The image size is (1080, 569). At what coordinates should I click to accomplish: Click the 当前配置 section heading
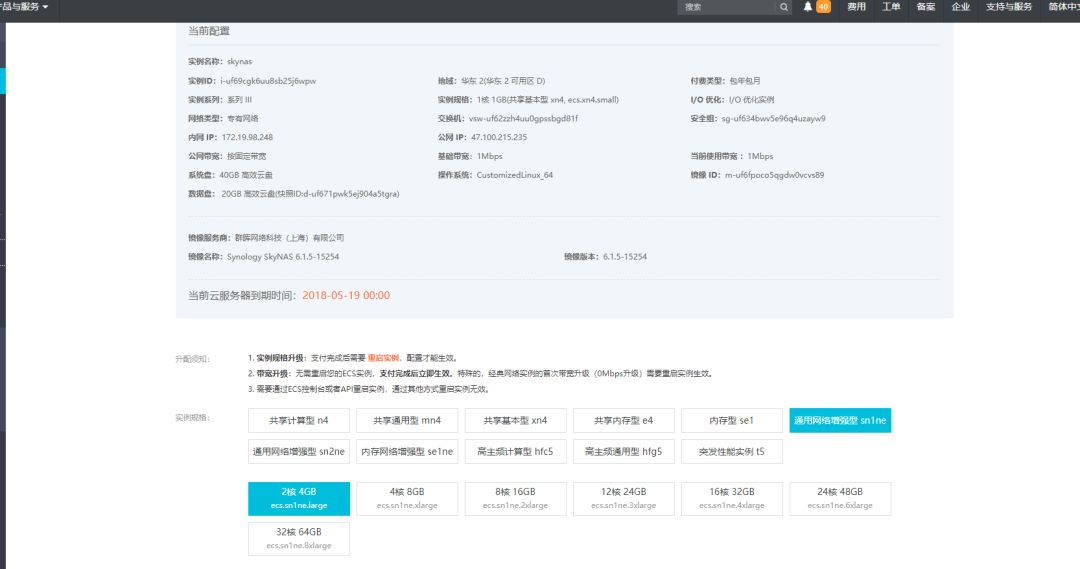pos(209,31)
